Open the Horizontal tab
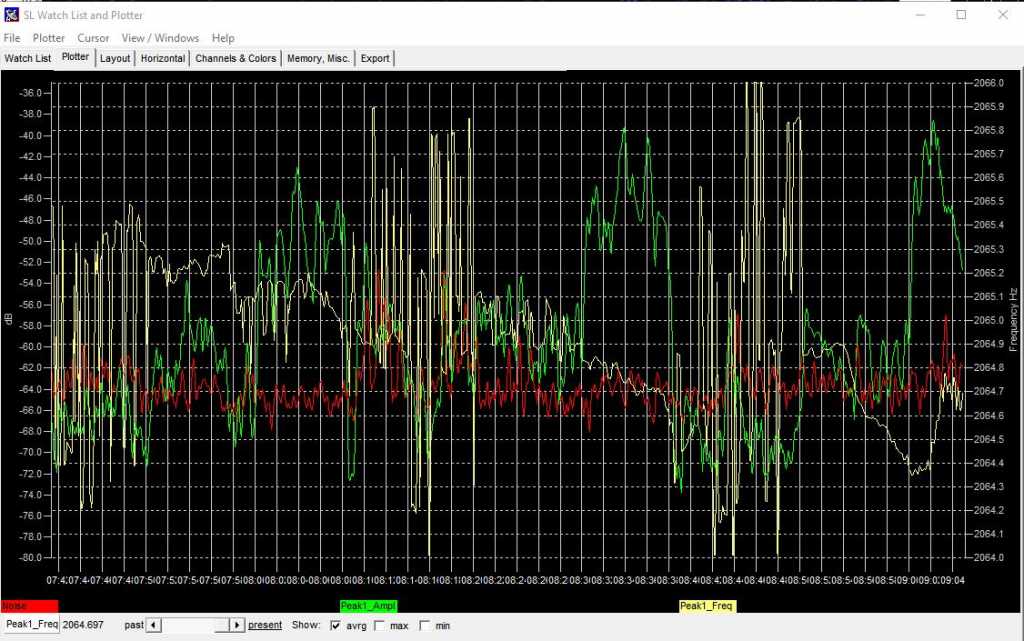Viewport: 1024px width, 641px height. pyautogui.click(x=163, y=58)
